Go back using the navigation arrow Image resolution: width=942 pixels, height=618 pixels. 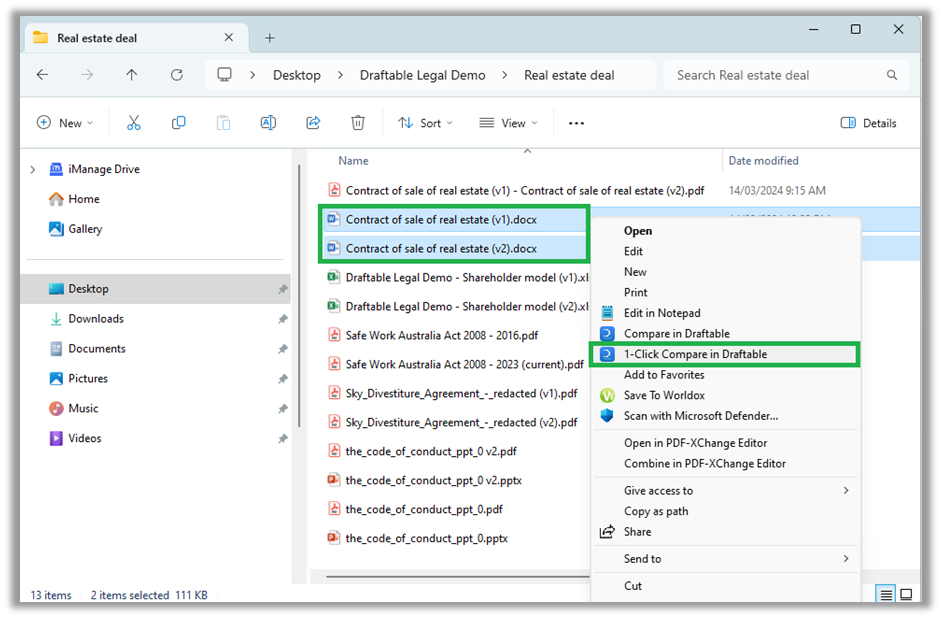tap(41, 74)
